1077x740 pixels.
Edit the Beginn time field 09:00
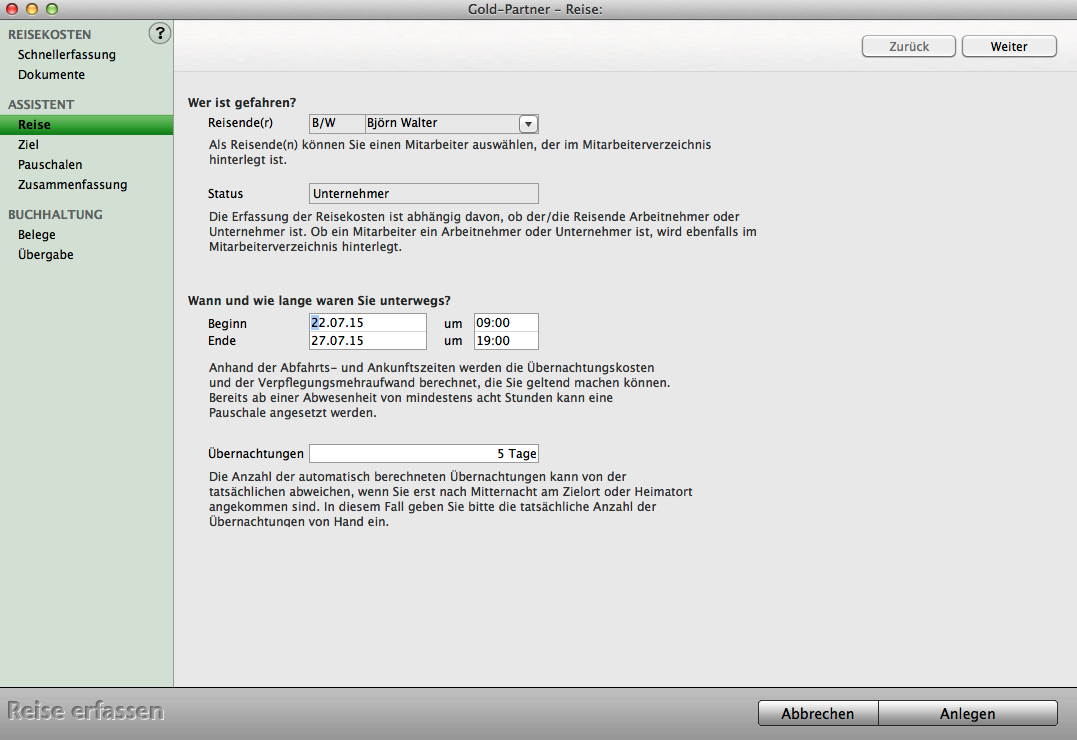coord(505,323)
